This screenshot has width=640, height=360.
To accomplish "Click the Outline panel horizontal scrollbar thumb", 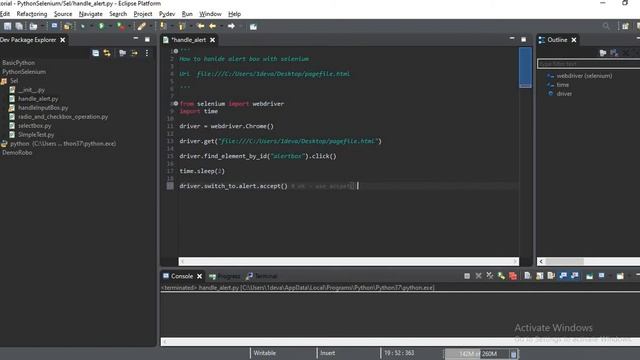I will pyautogui.click(x=564, y=261).
